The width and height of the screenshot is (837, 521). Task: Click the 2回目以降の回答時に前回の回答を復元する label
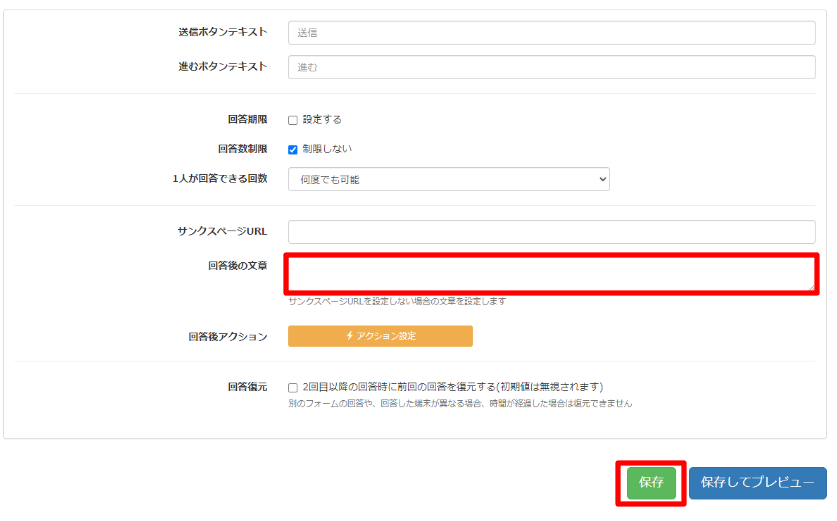(453, 387)
